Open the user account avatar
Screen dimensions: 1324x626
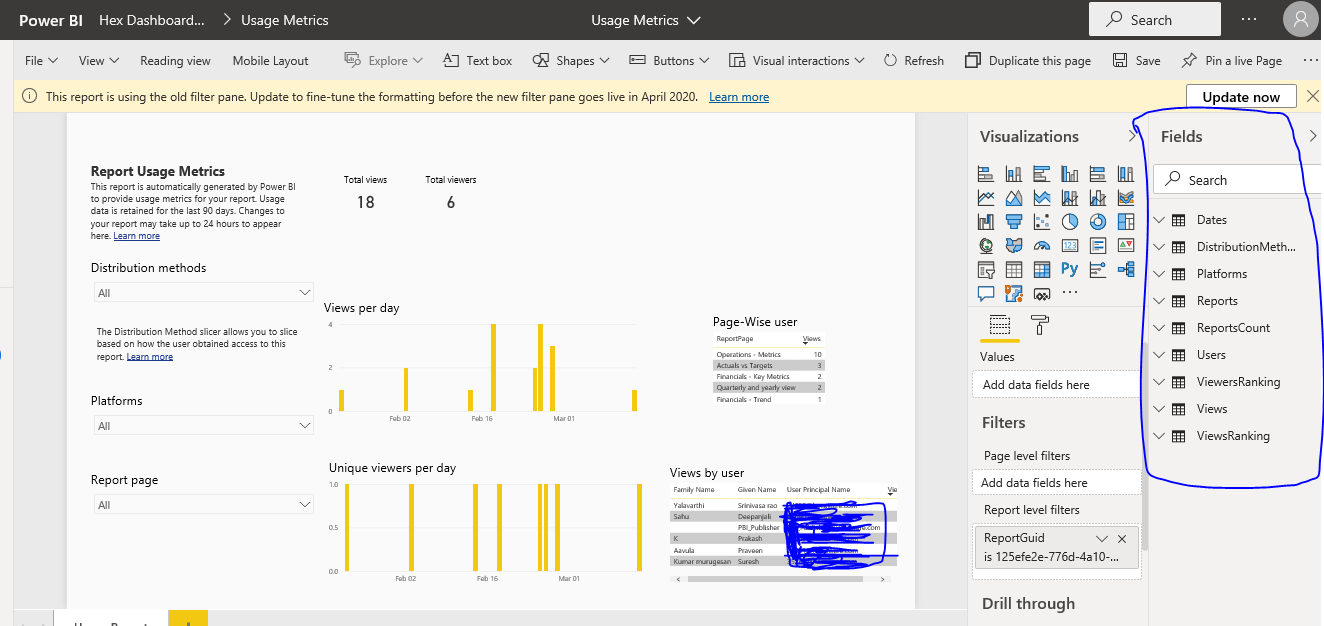click(x=1300, y=20)
